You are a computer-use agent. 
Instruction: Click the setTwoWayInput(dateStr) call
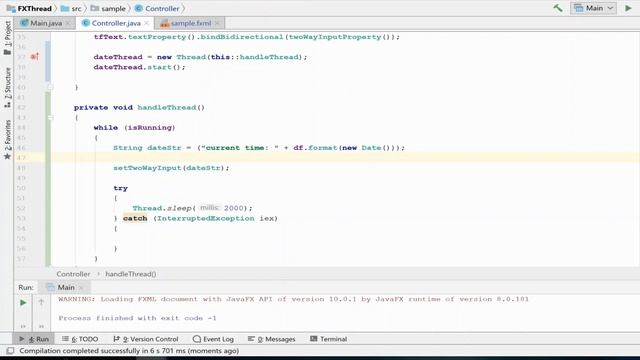(x=171, y=168)
